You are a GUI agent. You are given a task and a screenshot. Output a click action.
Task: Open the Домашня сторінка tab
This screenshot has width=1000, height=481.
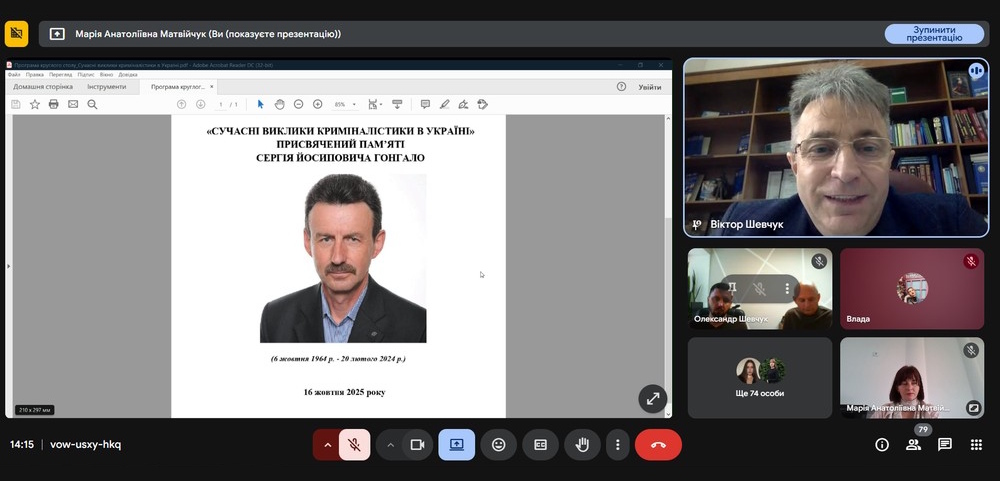pos(42,87)
